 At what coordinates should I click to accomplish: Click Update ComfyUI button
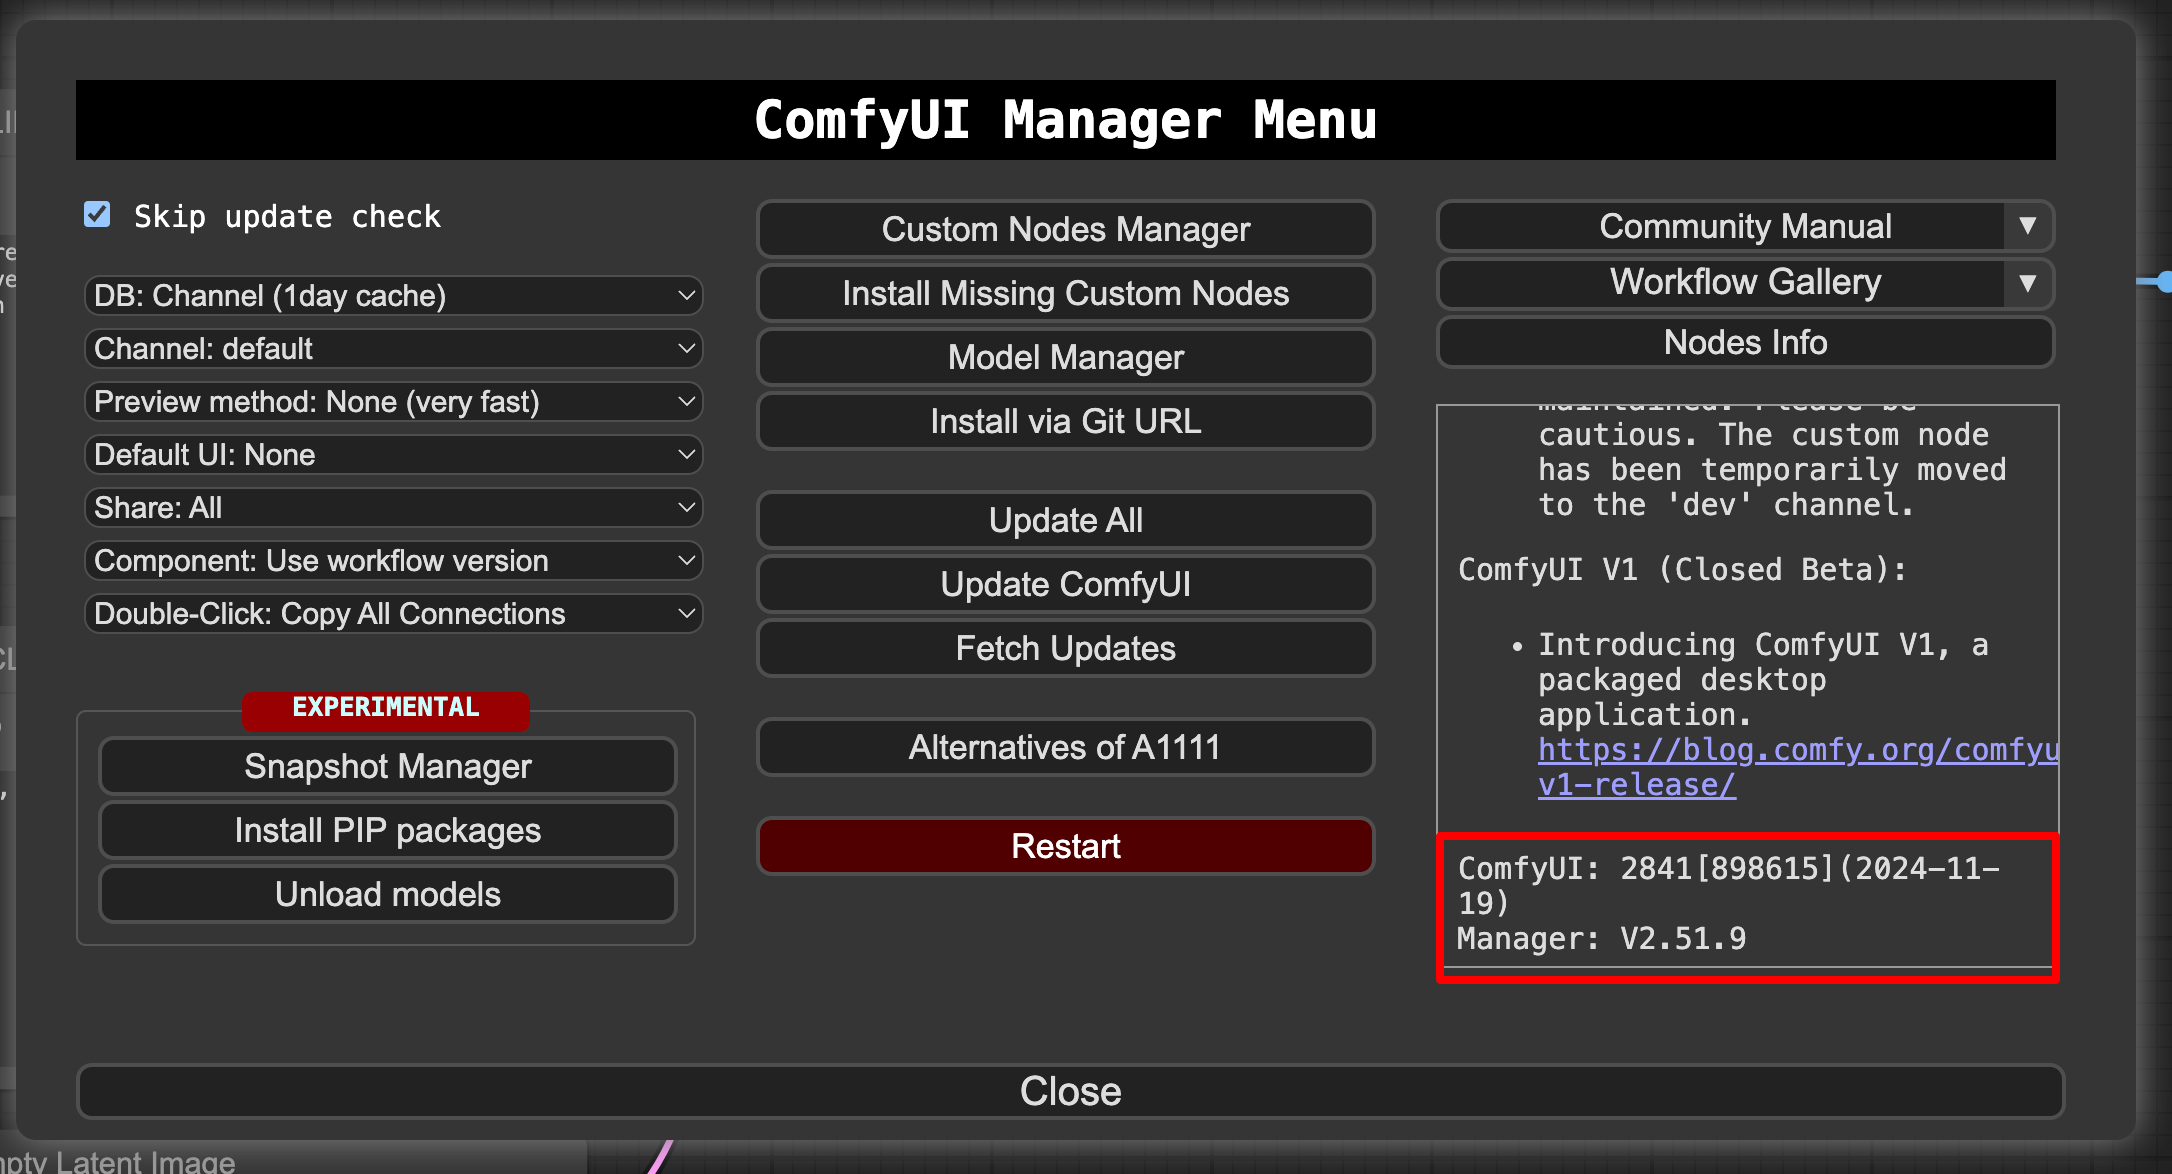(1065, 584)
